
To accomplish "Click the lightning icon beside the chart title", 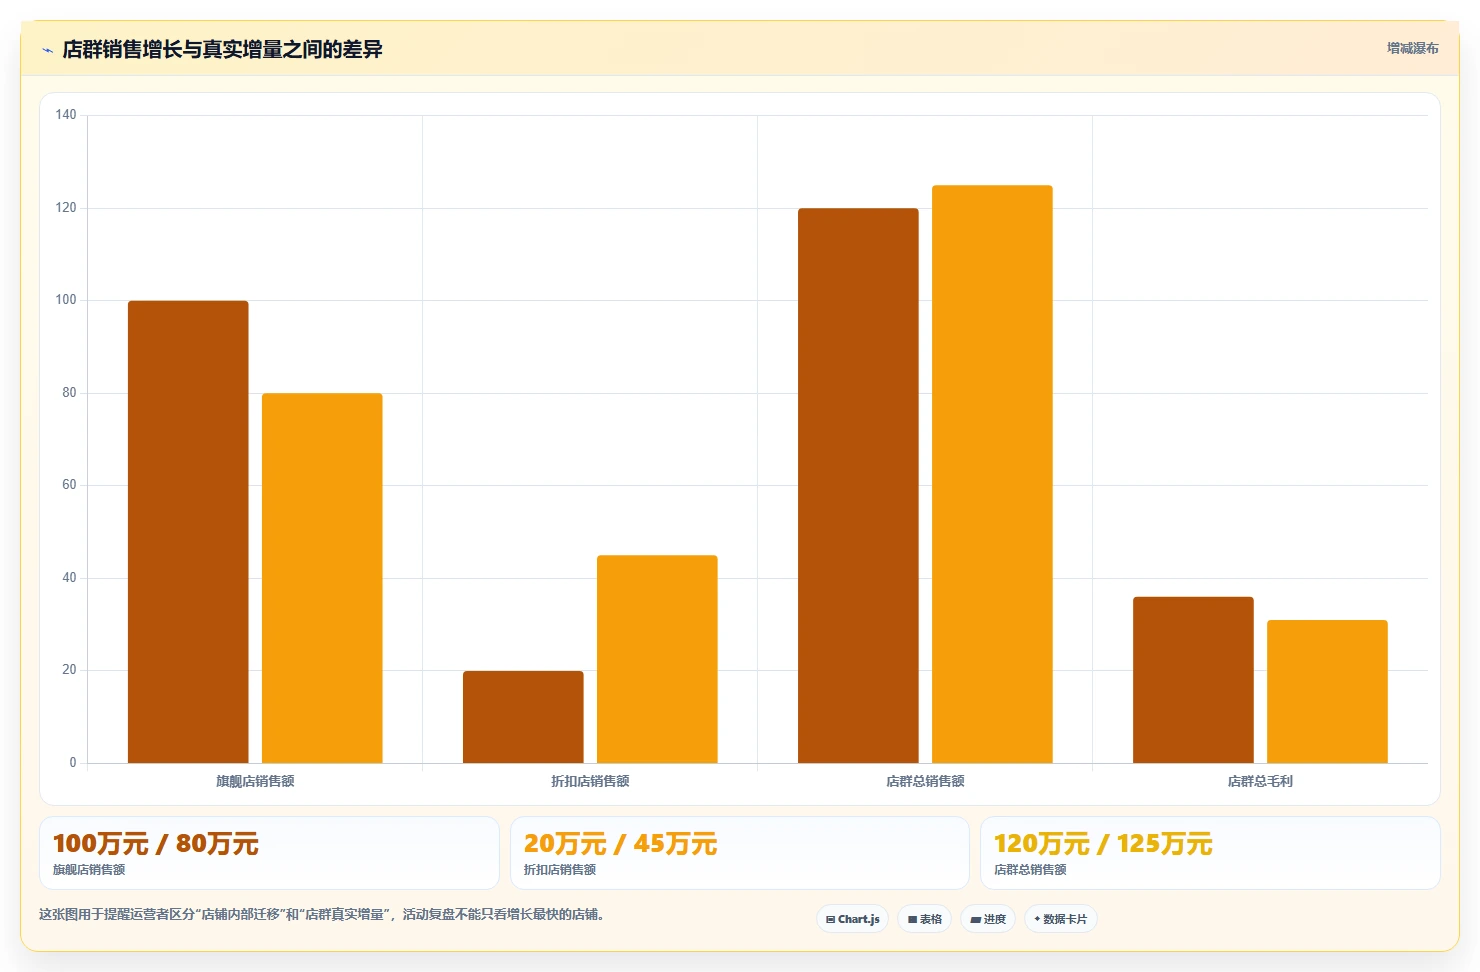I will [x=47, y=50].
